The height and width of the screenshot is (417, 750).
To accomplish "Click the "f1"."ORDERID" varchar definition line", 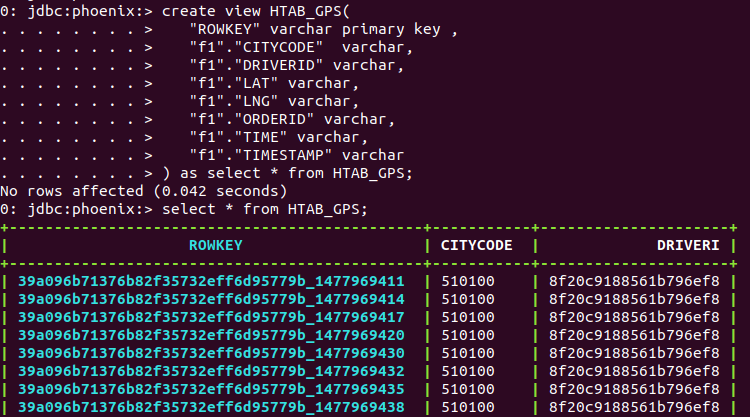I will click(292, 119).
